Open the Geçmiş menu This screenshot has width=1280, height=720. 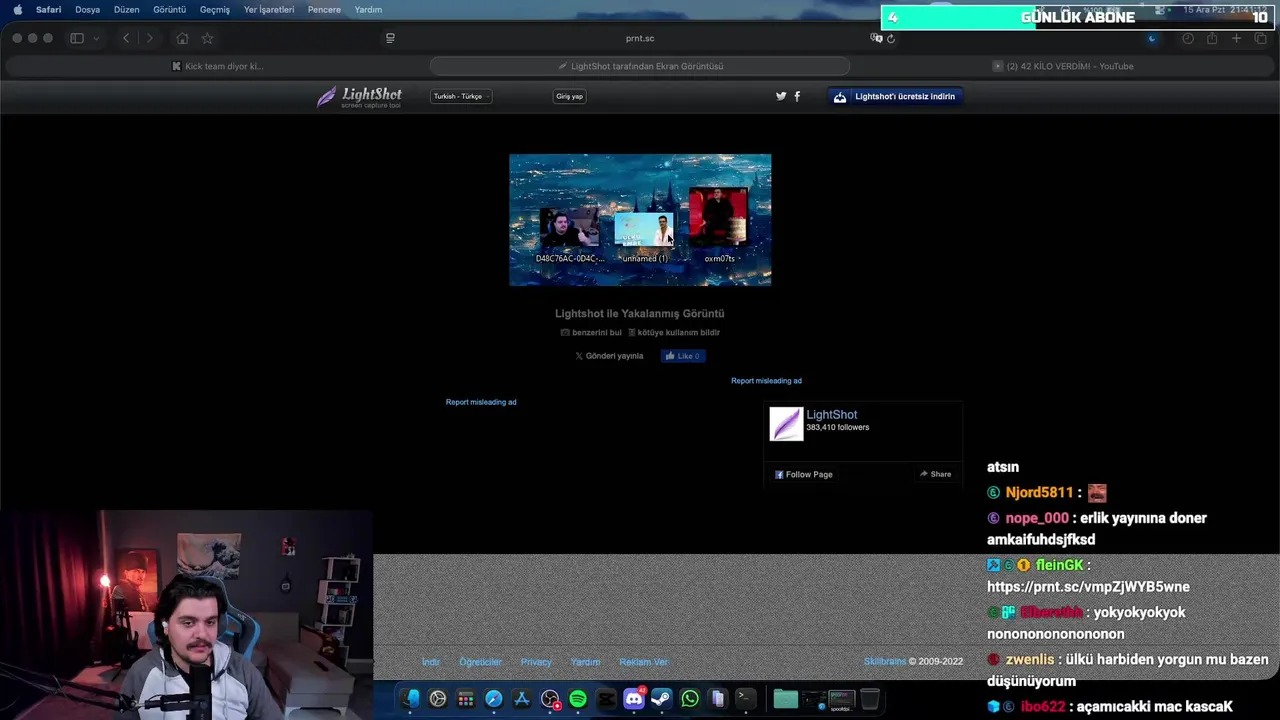point(215,9)
